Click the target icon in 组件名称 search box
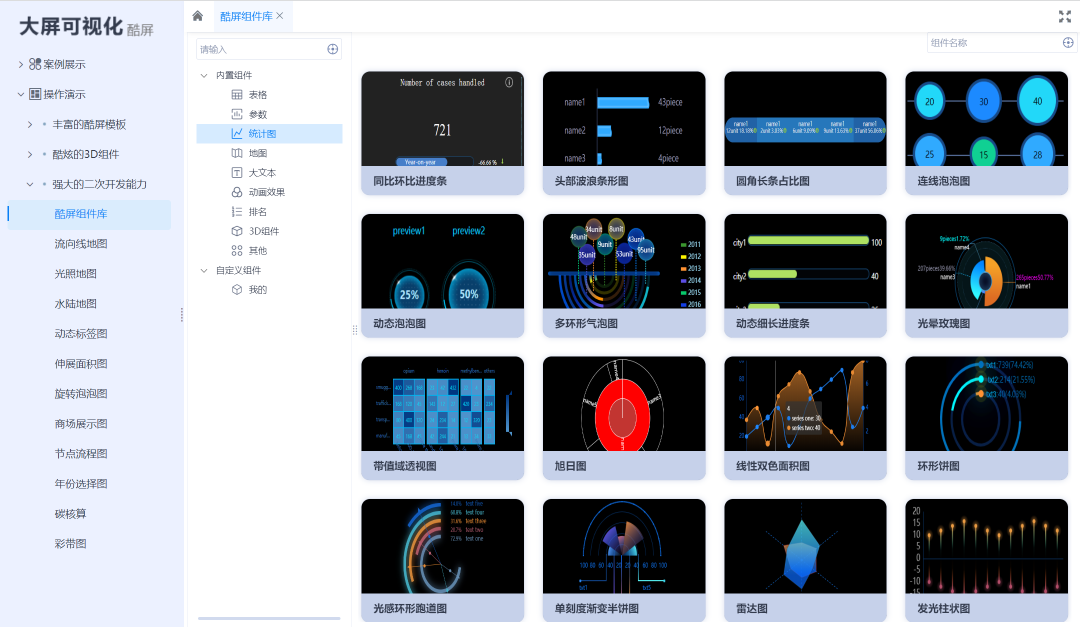The height and width of the screenshot is (627, 1080). click(1068, 43)
